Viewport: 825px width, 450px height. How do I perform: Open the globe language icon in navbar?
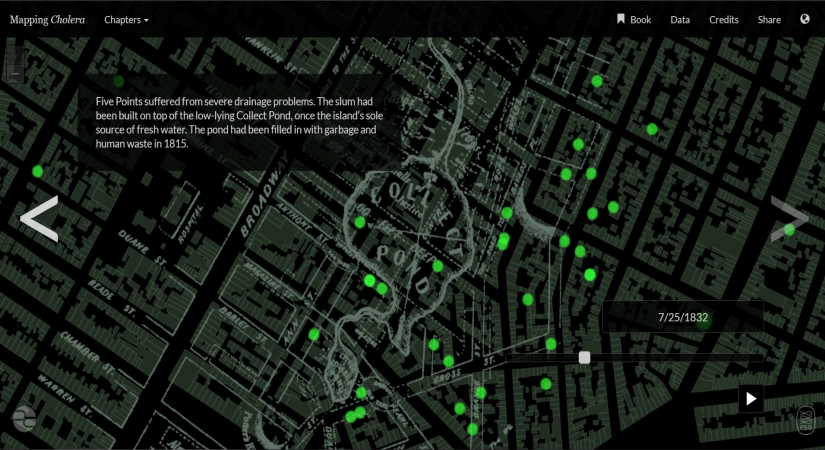(804, 19)
